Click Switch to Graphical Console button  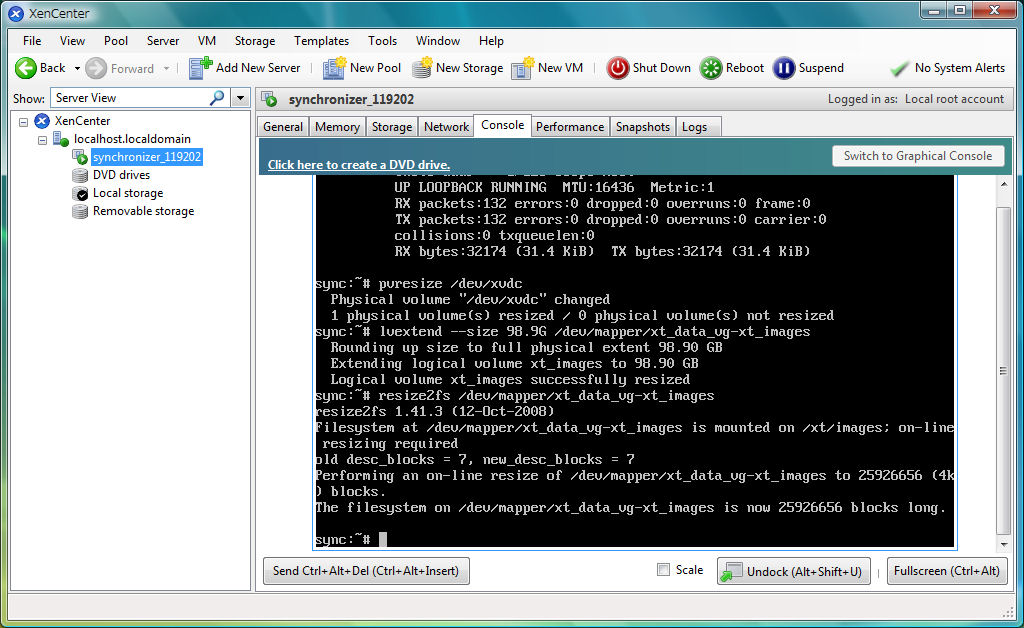917,156
